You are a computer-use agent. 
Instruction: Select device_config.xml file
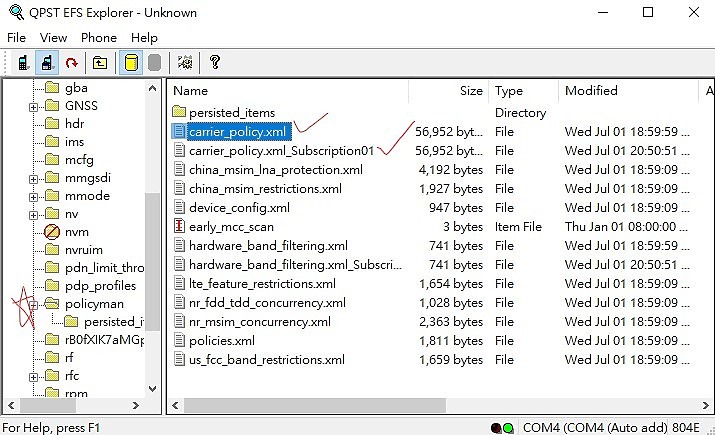239,208
